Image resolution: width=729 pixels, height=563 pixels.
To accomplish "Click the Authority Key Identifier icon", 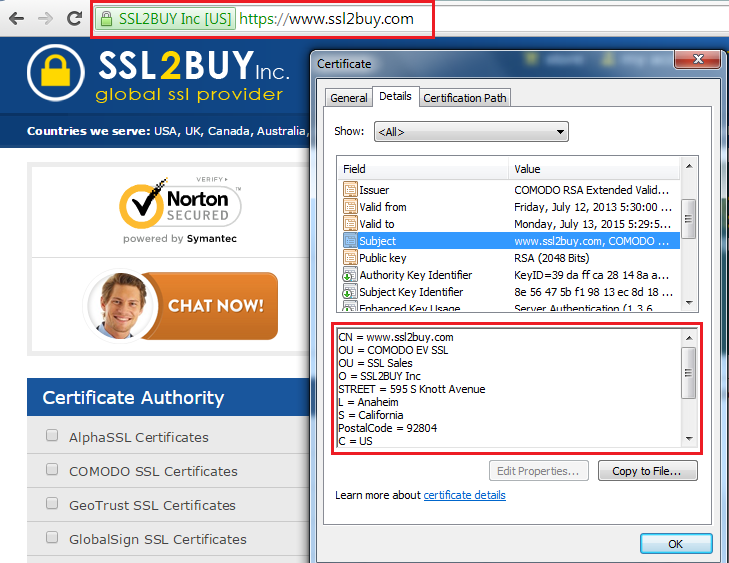I will pyautogui.click(x=350, y=275).
